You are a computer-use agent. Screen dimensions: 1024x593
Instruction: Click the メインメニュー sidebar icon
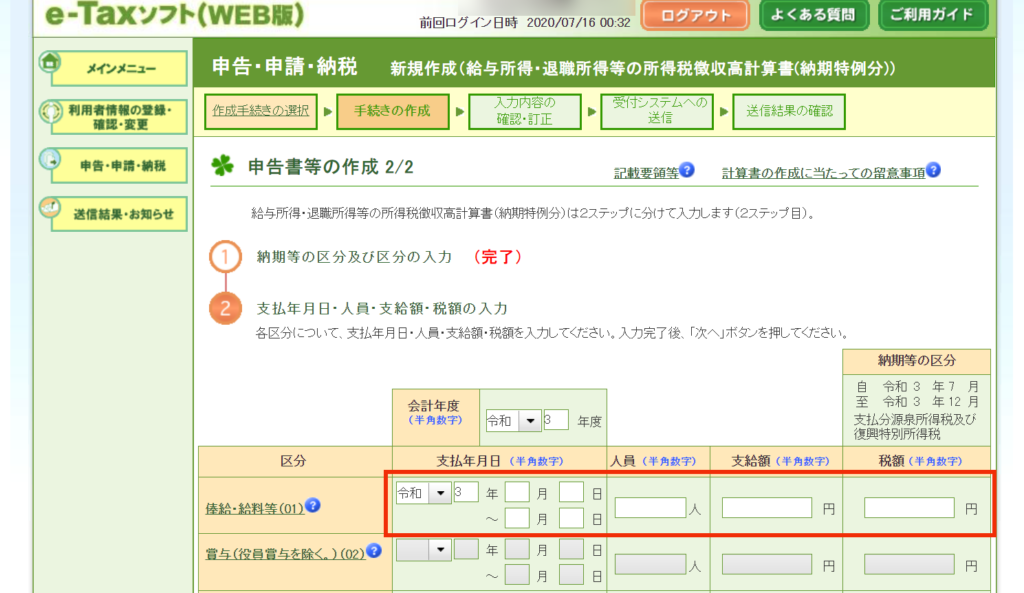pyautogui.click(x=51, y=62)
